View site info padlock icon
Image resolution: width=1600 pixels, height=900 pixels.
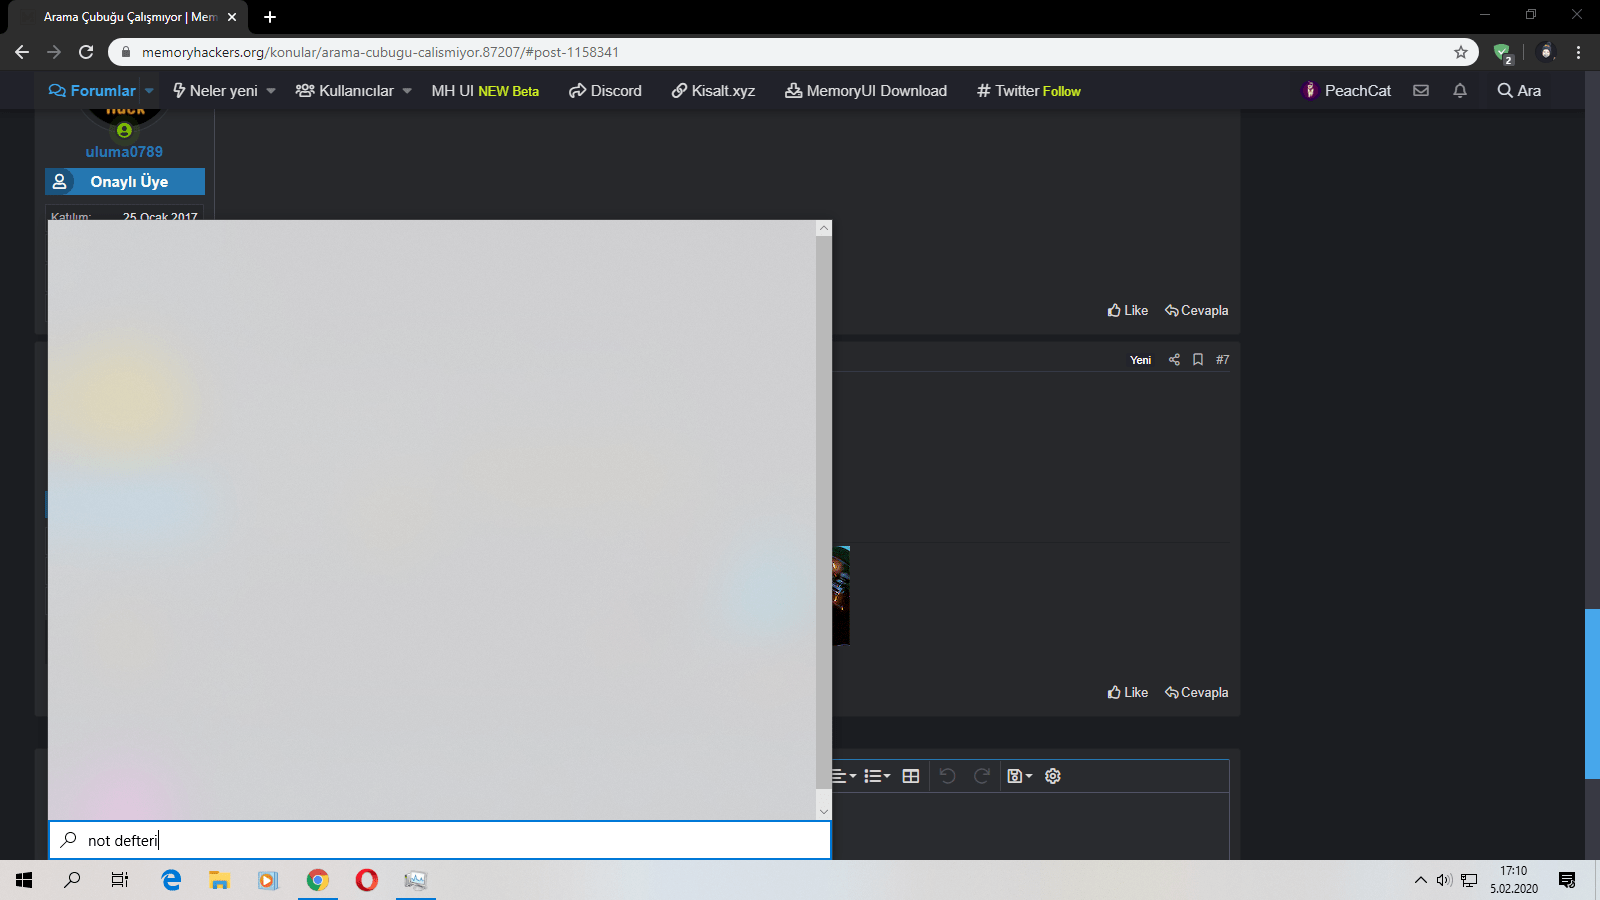pos(126,52)
